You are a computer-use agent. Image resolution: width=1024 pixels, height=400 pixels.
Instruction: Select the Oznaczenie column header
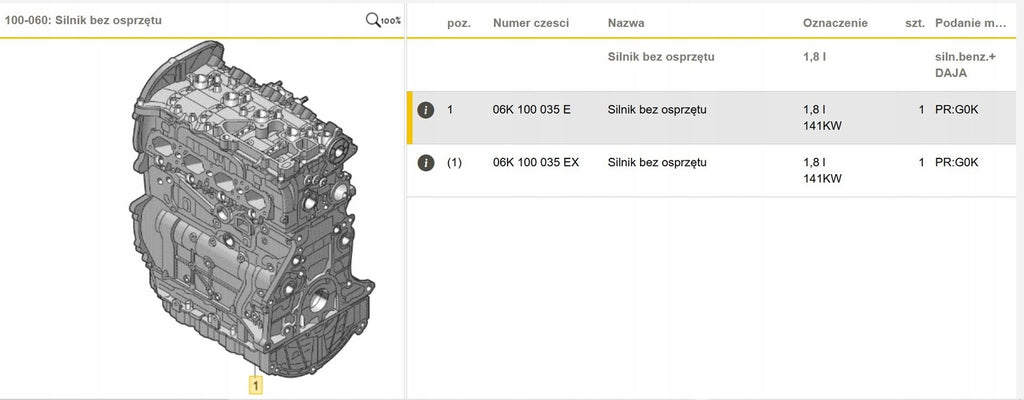(x=835, y=22)
